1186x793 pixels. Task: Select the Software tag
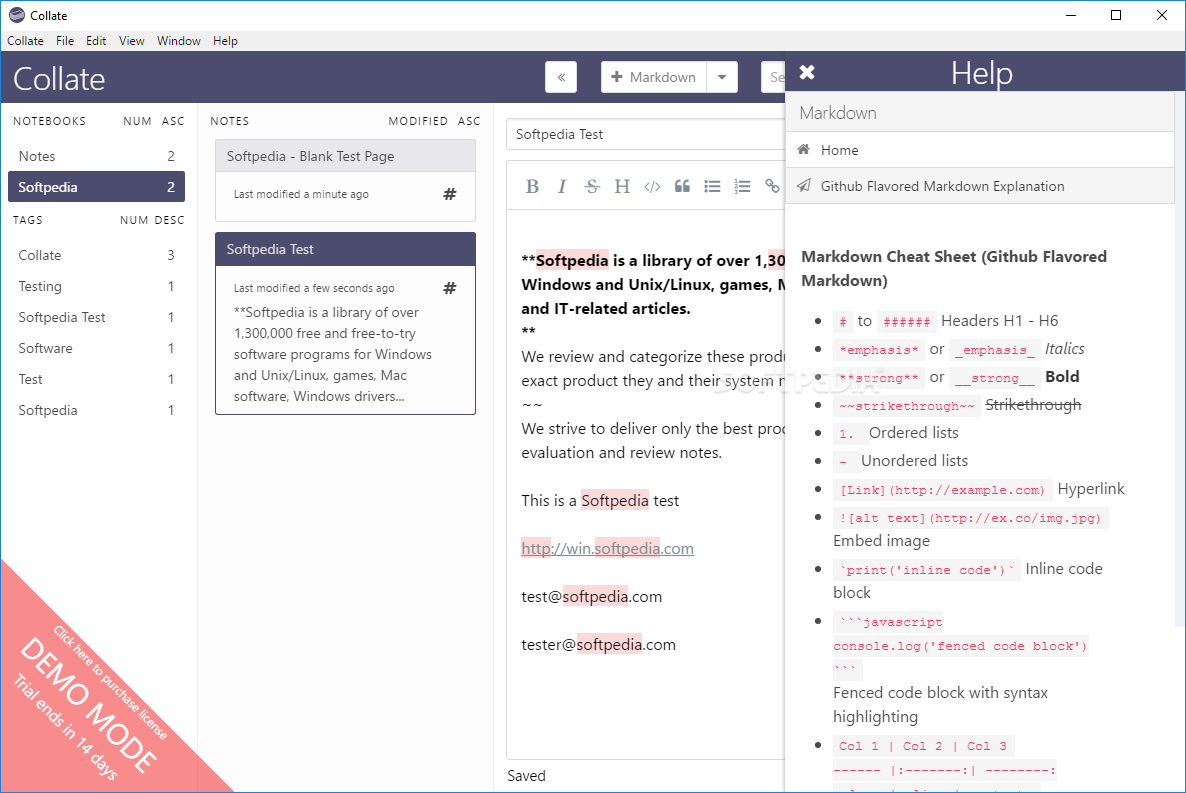tap(96, 348)
